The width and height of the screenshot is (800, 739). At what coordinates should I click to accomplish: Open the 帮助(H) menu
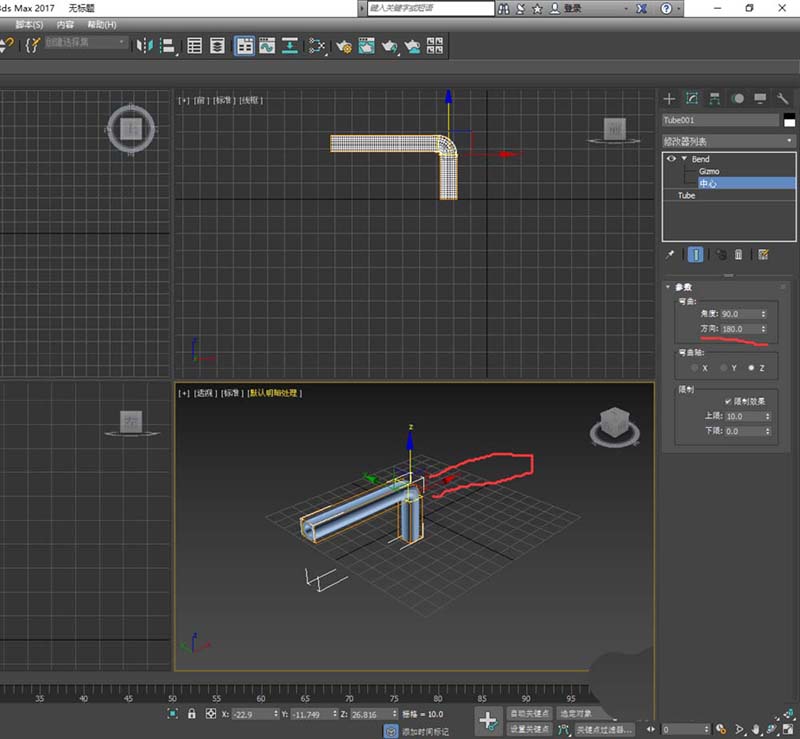tap(101, 23)
